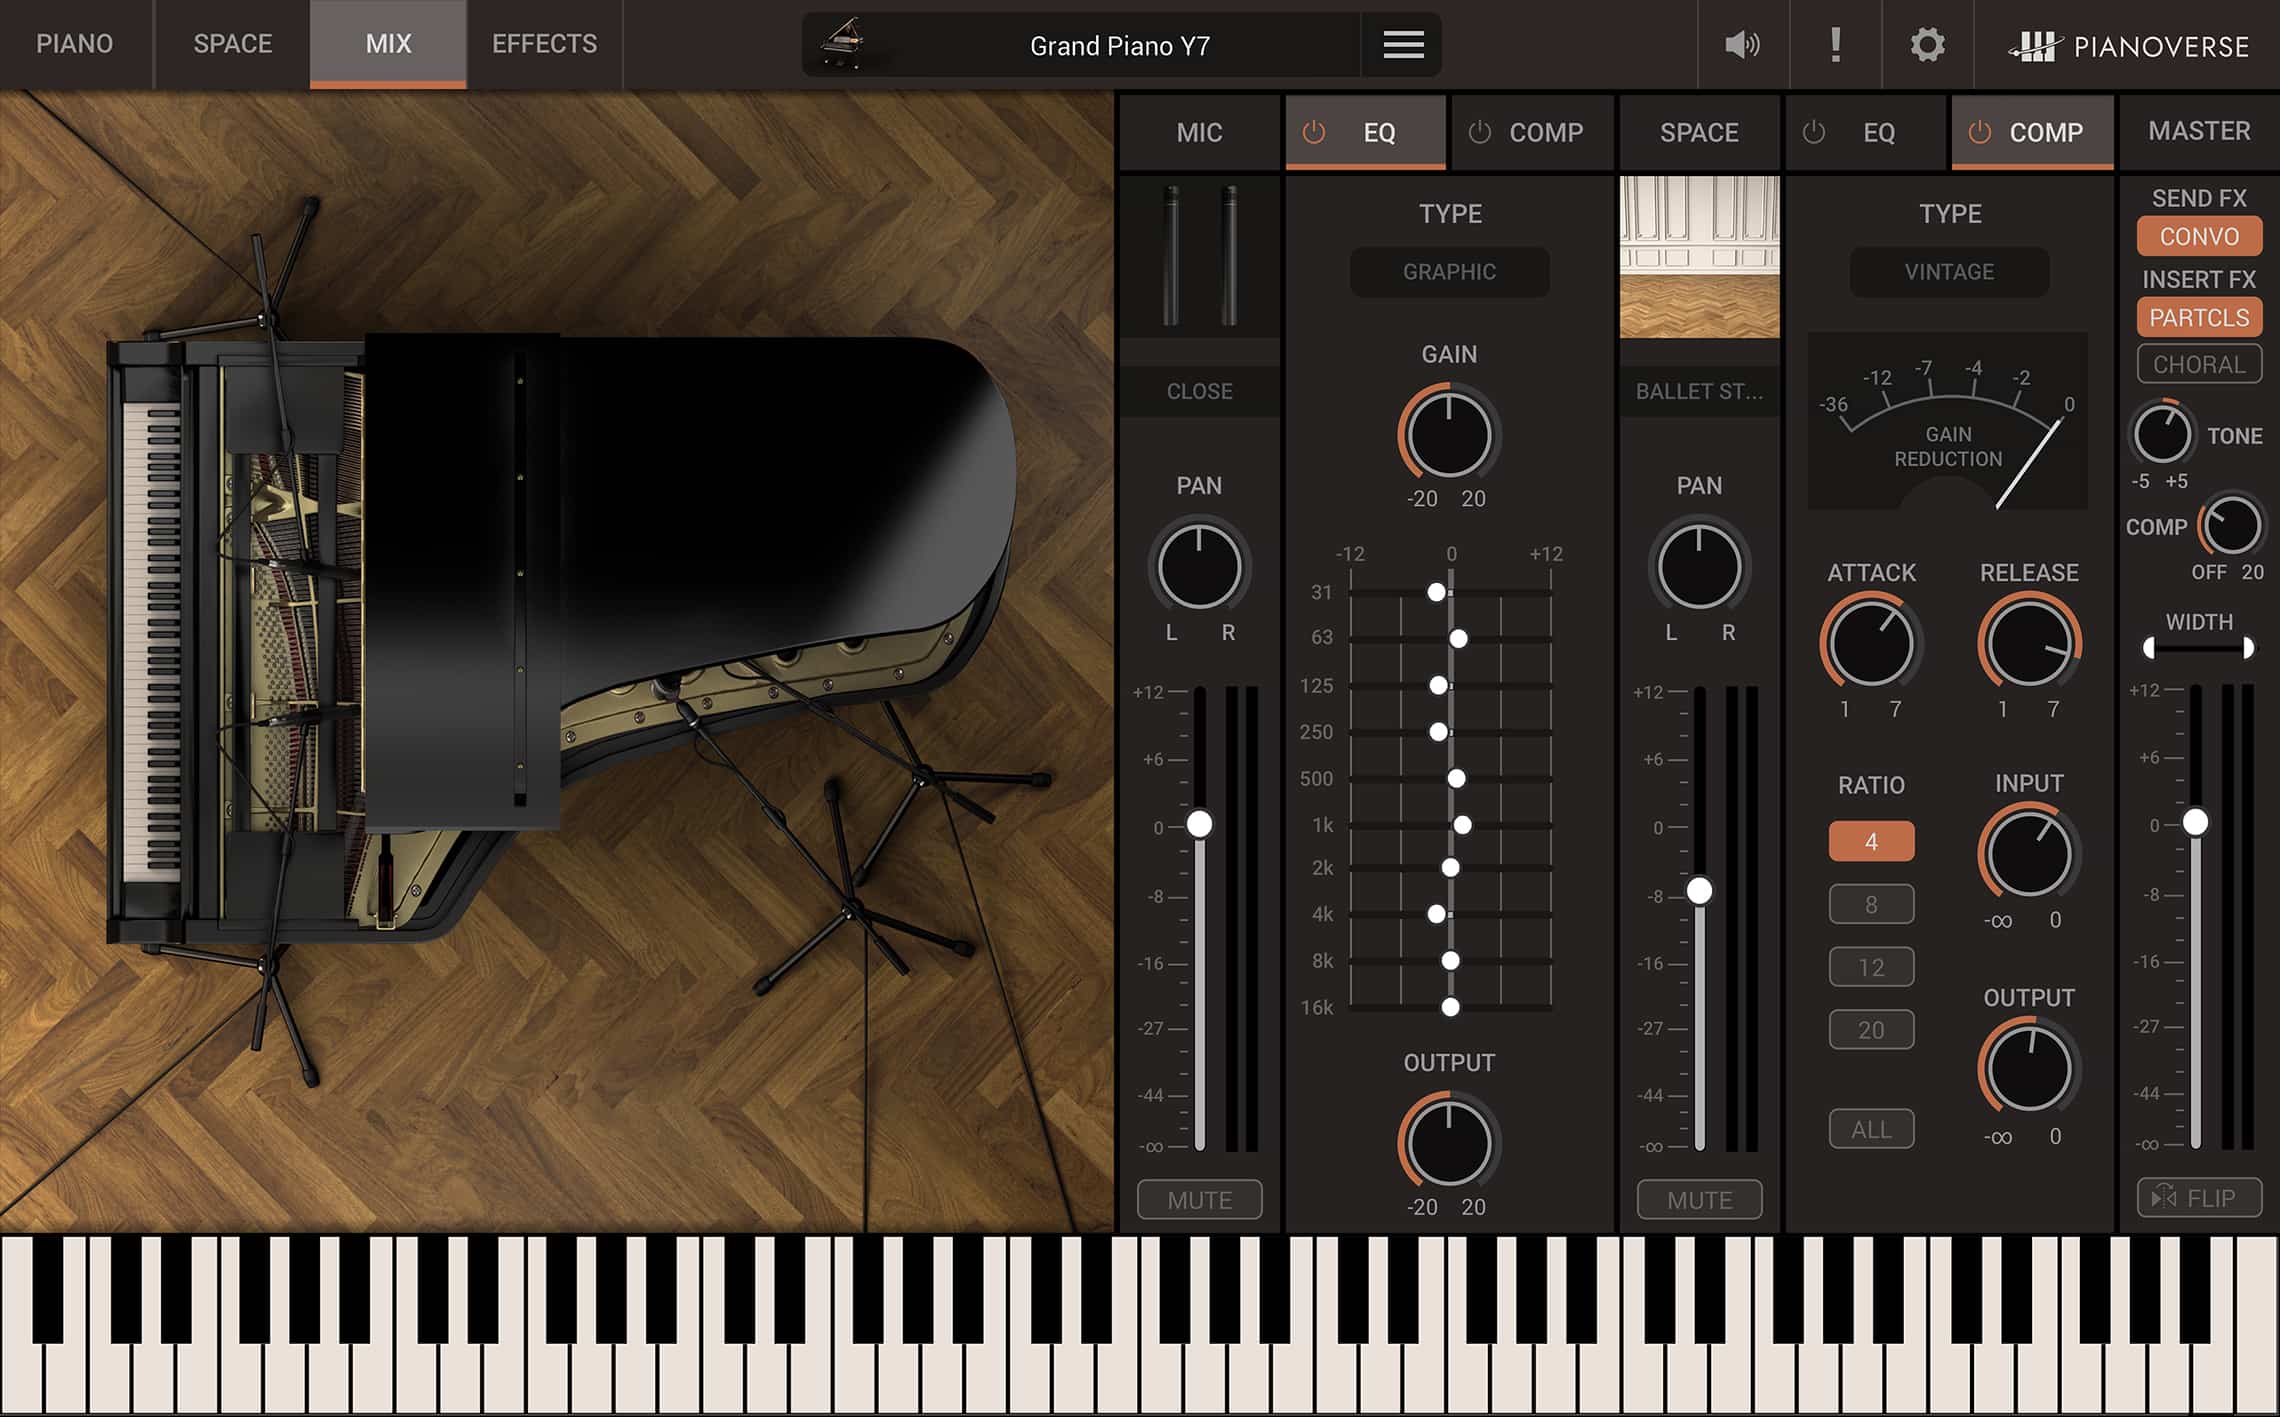Click the Ballet Studio room thumbnail
Image resolution: width=2280 pixels, height=1417 pixels.
pos(1698,258)
